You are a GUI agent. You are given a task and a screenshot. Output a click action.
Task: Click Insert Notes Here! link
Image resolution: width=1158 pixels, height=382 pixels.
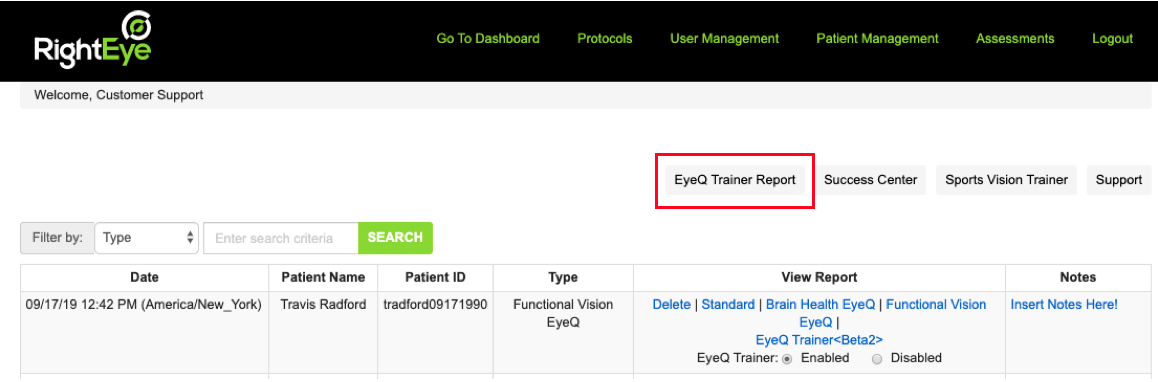pos(1064,304)
